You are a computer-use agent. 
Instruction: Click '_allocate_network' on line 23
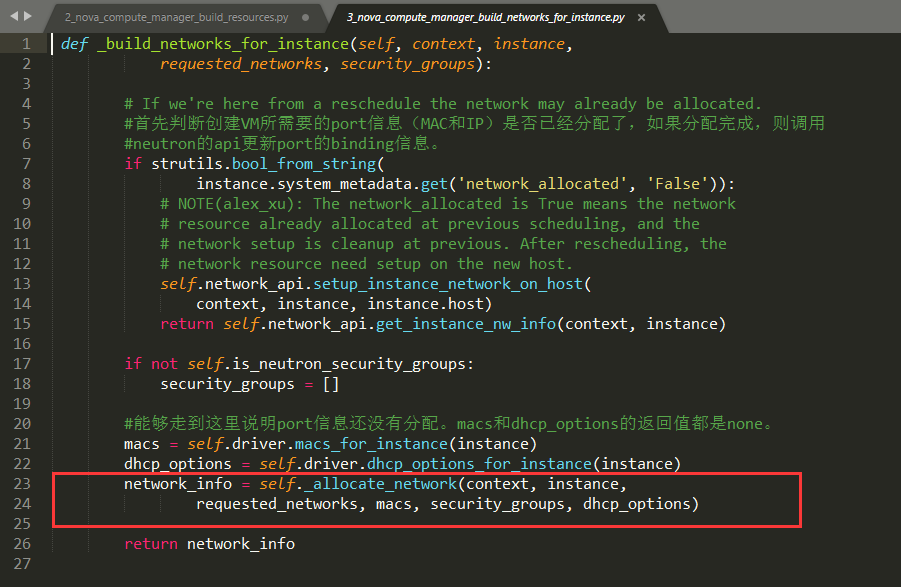[380, 484]
